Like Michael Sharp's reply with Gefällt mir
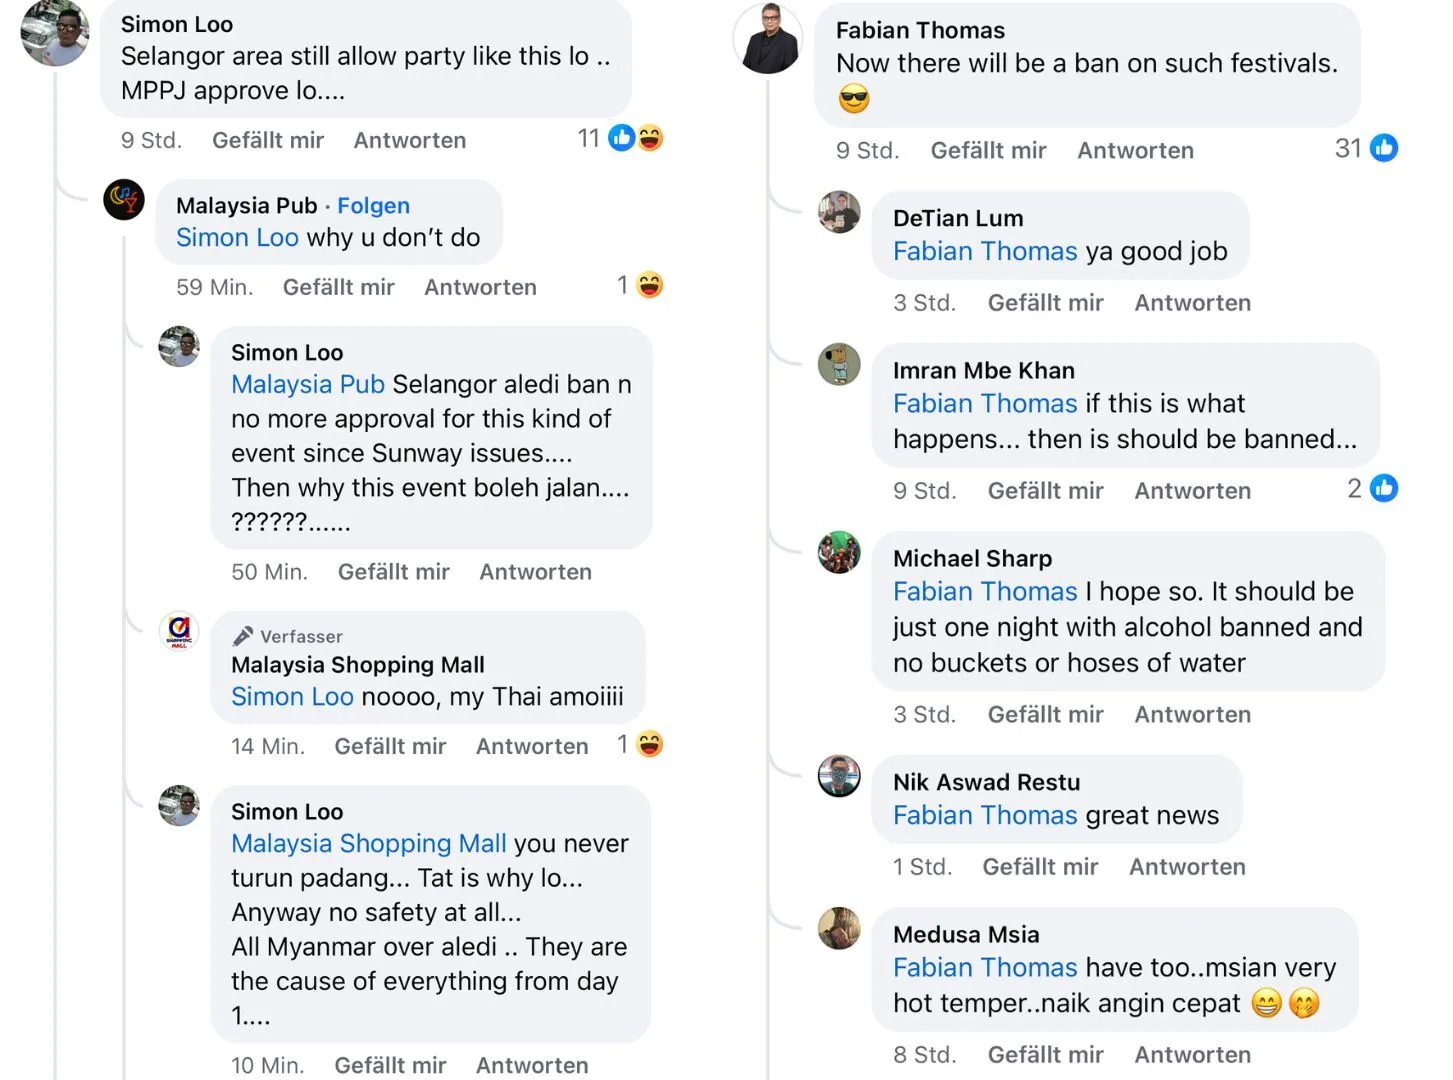Image resolution: width=1453 pixels, height=1080 pixels. pos(1045,714)
